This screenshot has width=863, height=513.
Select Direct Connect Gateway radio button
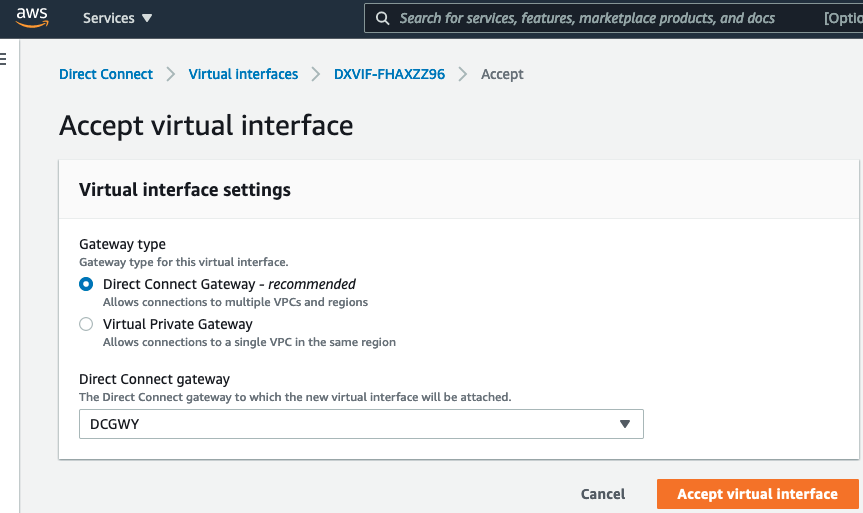(86, 284)
